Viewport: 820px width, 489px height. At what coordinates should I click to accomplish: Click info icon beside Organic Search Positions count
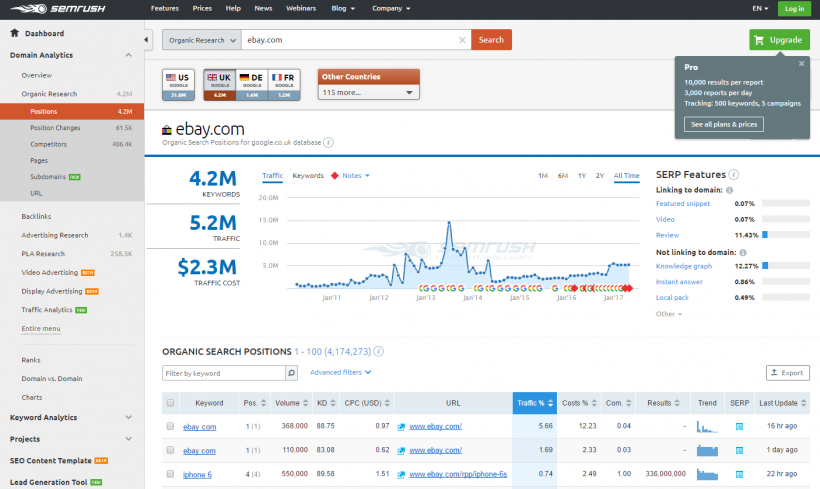coord(379,351)
